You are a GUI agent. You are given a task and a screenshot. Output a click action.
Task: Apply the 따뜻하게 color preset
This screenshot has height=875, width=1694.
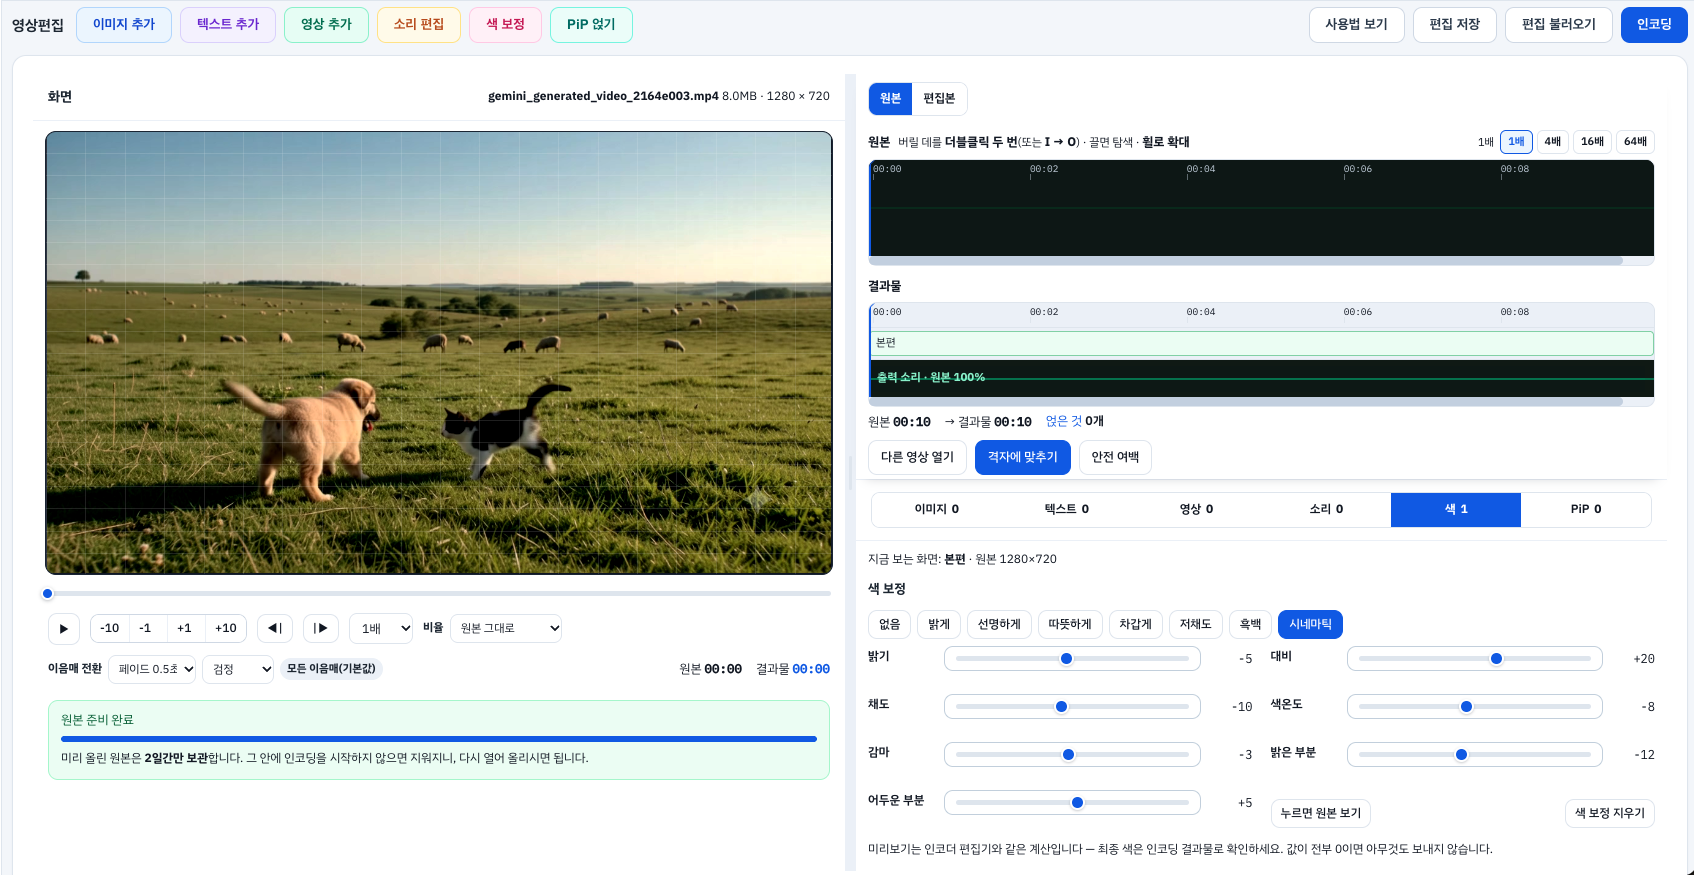pos(1070,624)
